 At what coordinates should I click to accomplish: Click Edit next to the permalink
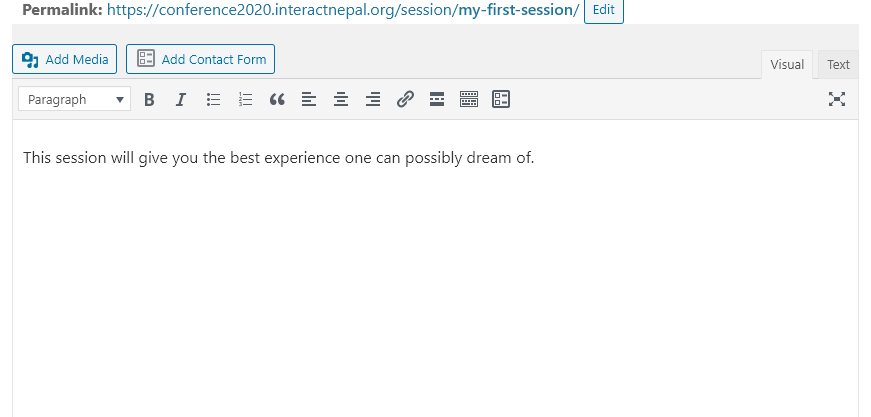tap(603, 10)
